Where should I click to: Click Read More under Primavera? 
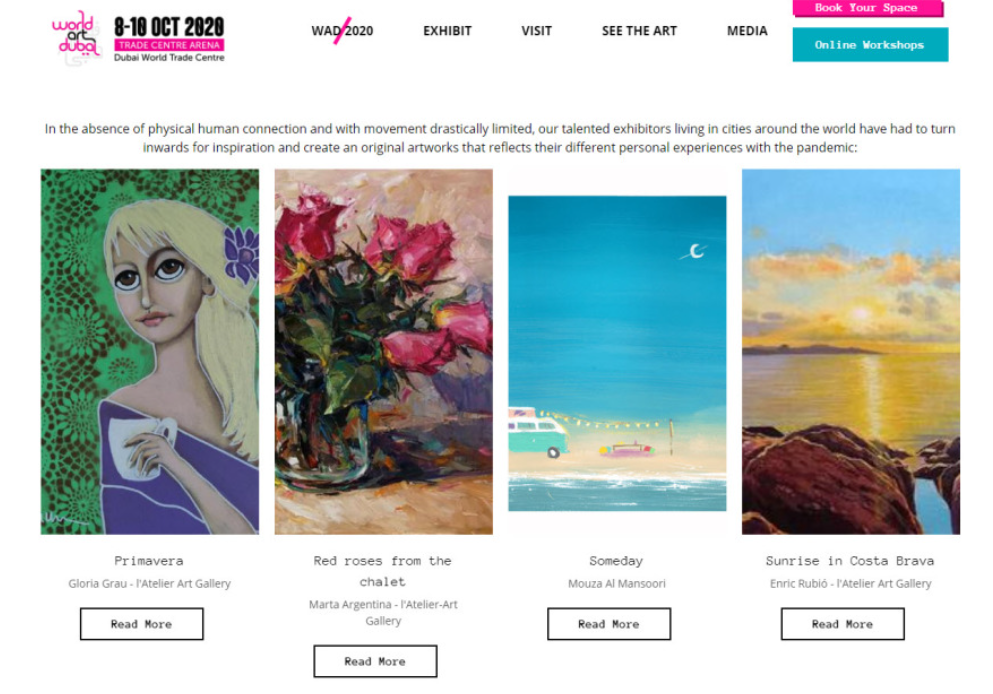pos(142,624)
